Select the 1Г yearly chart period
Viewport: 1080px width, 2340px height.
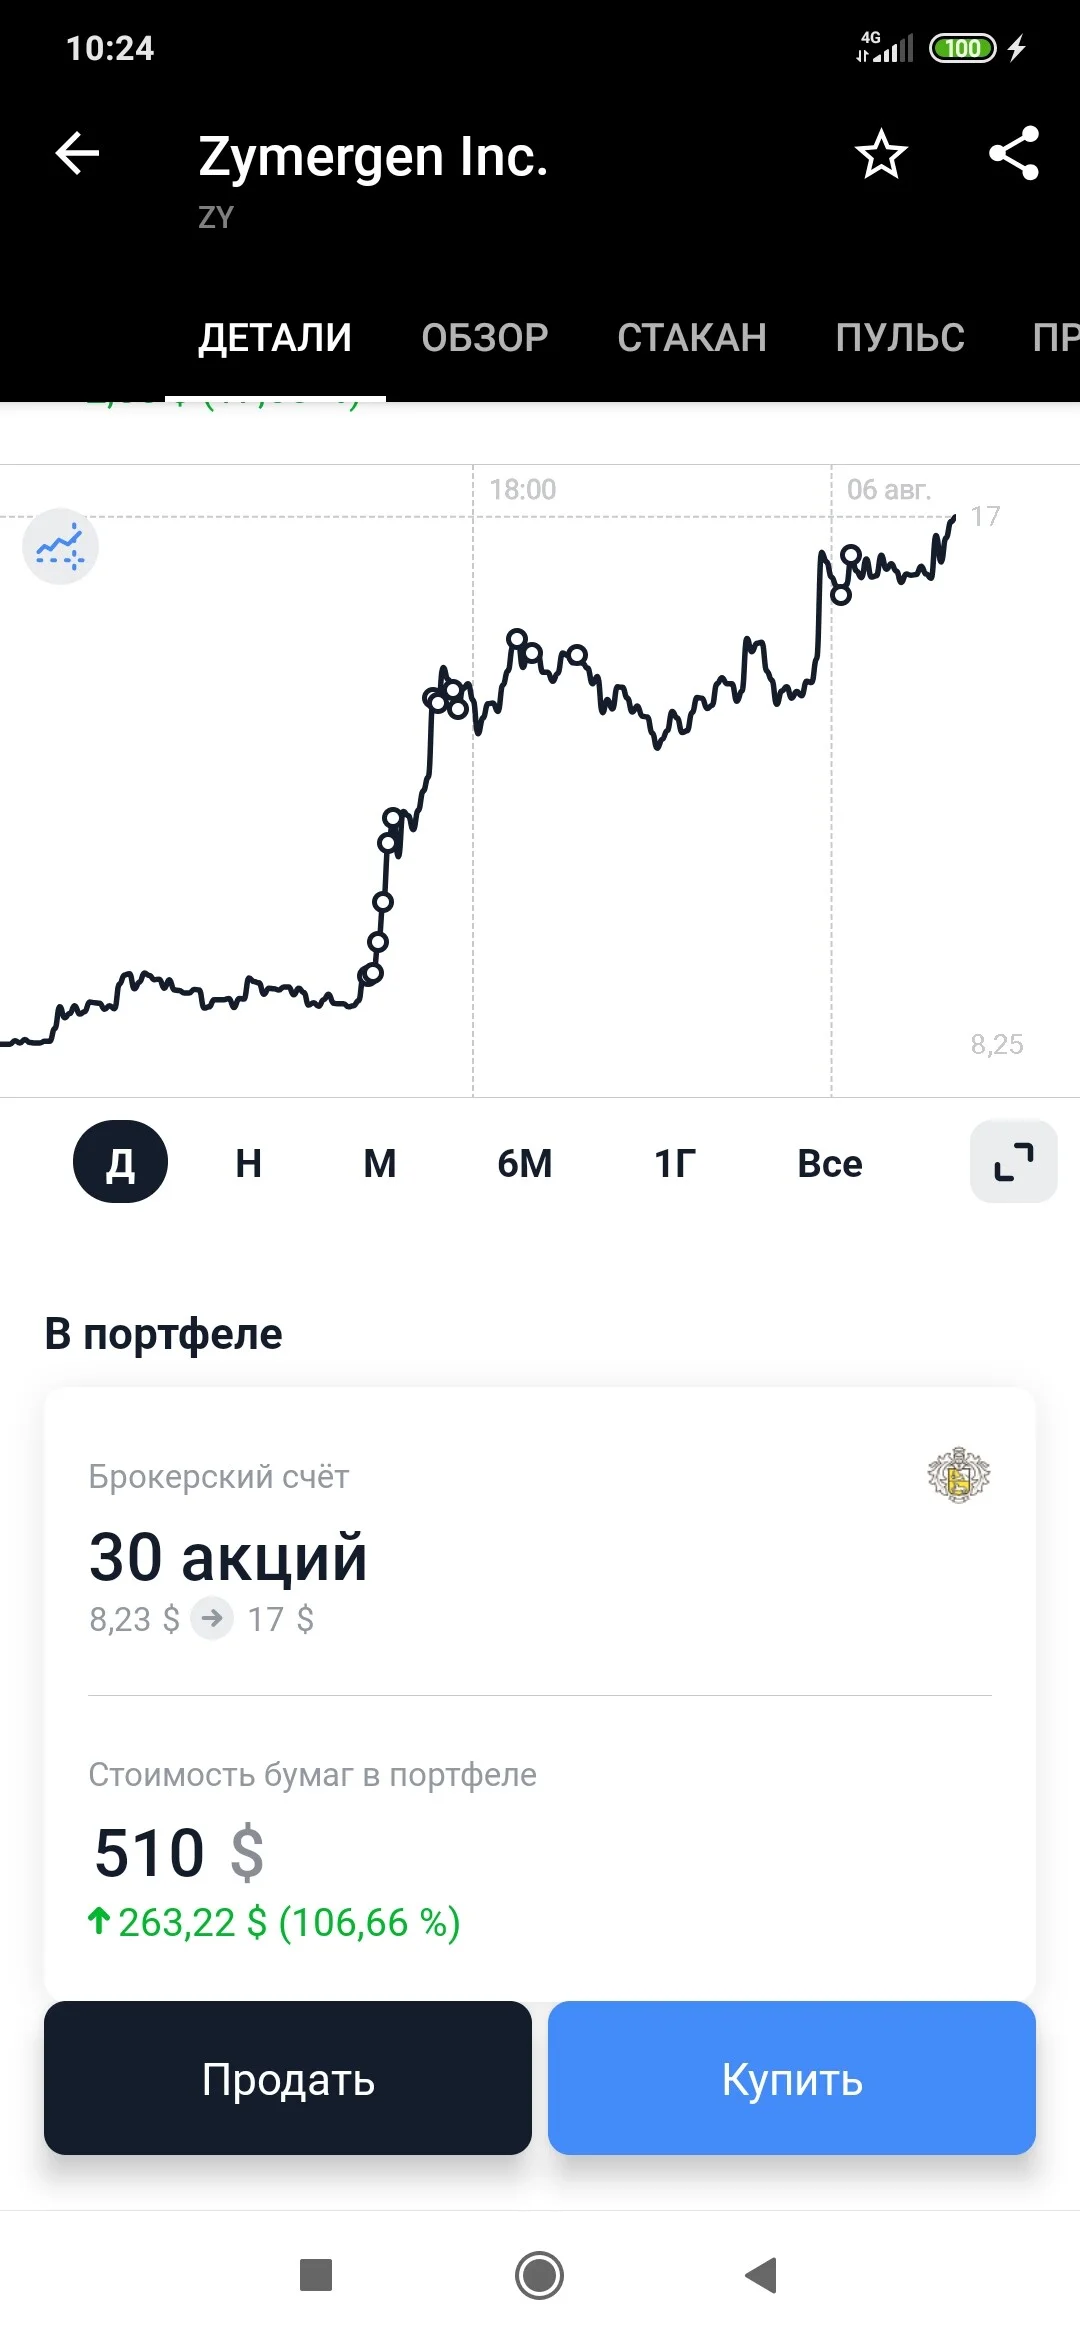point(675,1163)
